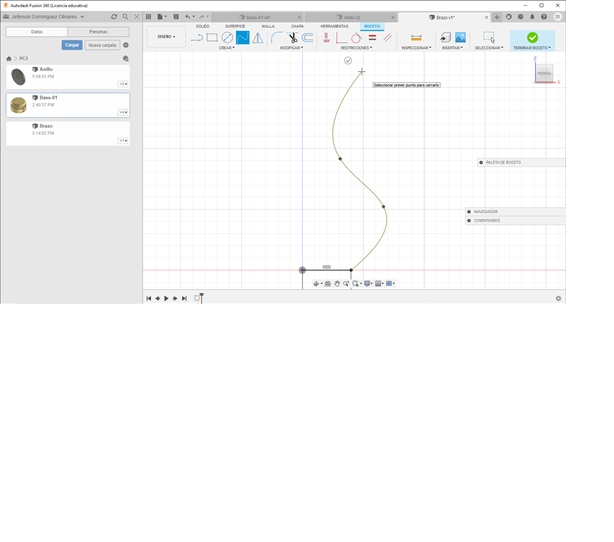Viewport: 614px width, 542px height.
Task: Switch to the Anillo v2 document tab
Action: 349,18
